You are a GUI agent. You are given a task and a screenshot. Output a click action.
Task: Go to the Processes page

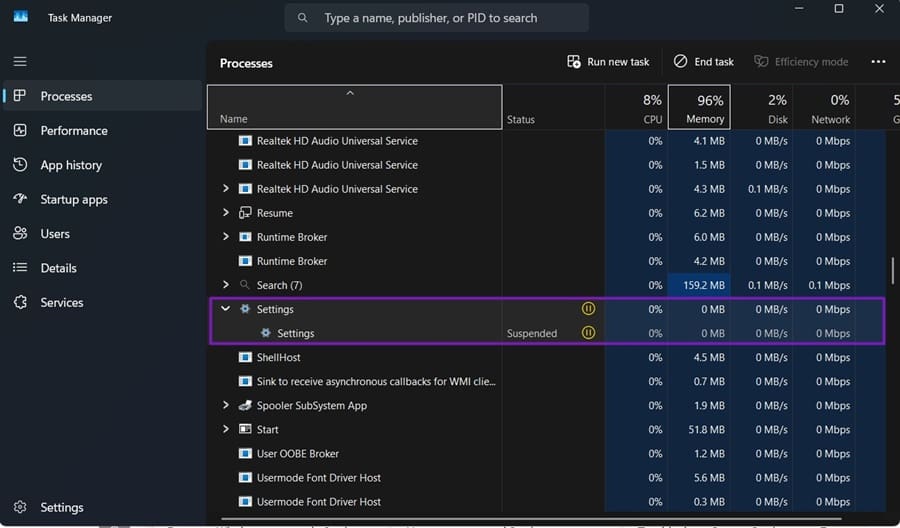coord(103,96)
